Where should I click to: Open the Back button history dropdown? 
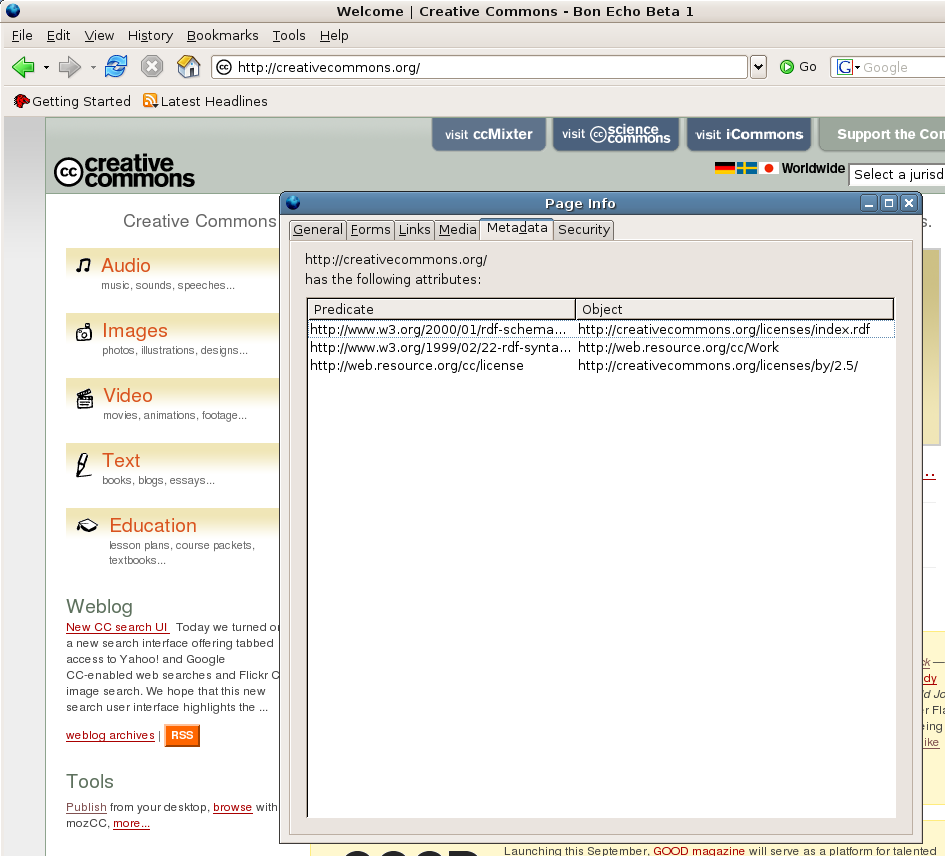coord(46,68)
